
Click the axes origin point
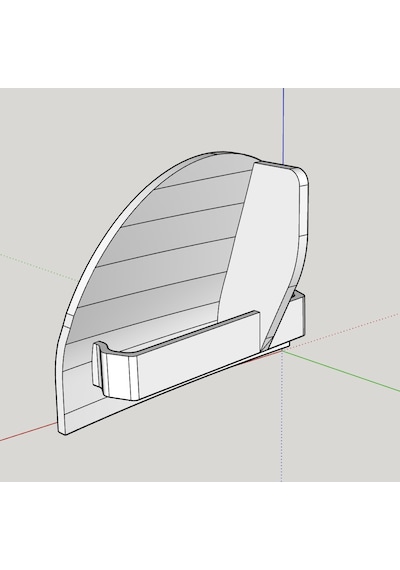(283, 350)
